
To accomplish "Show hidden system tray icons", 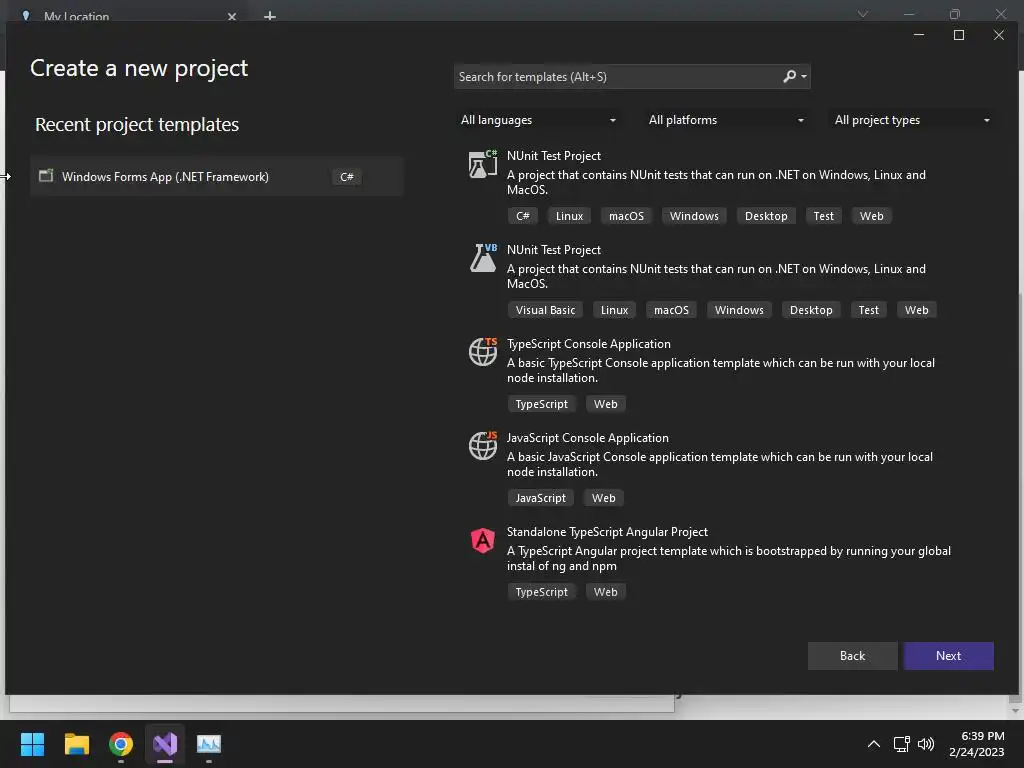I will pyautogui.click(x=874, y=744).
